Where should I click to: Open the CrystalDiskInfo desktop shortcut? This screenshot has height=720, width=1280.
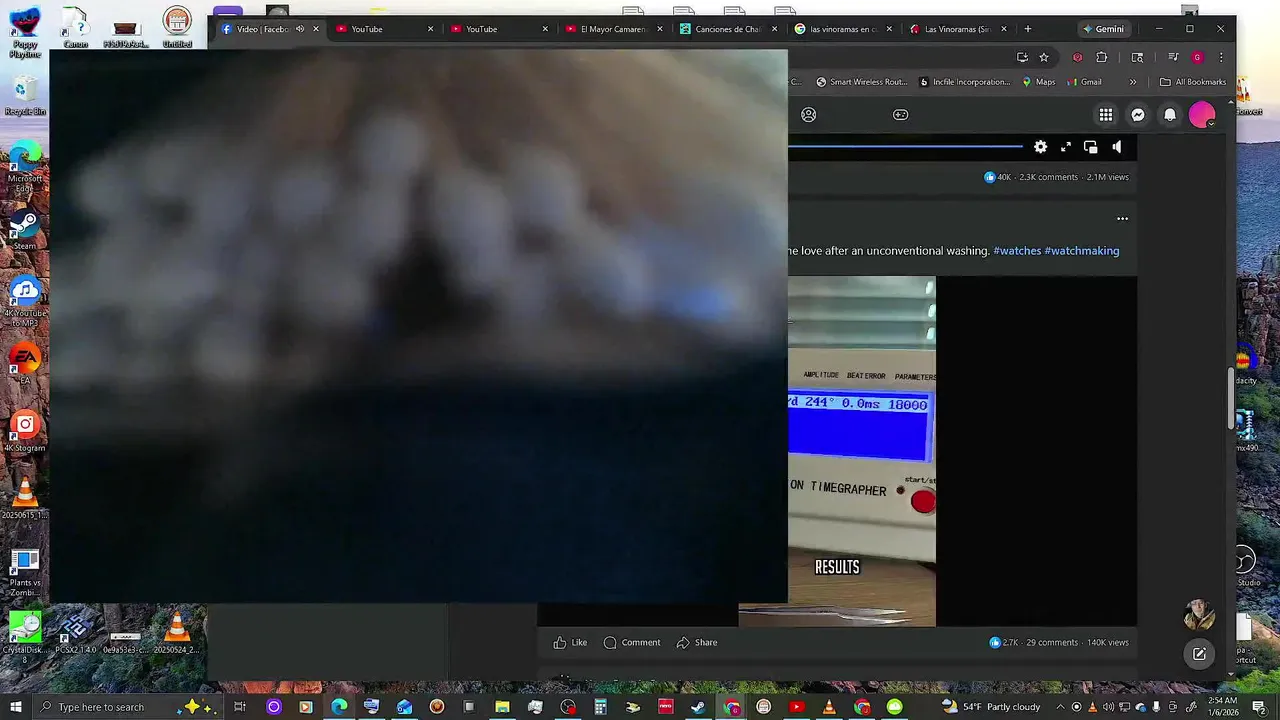tap(25, 637)
